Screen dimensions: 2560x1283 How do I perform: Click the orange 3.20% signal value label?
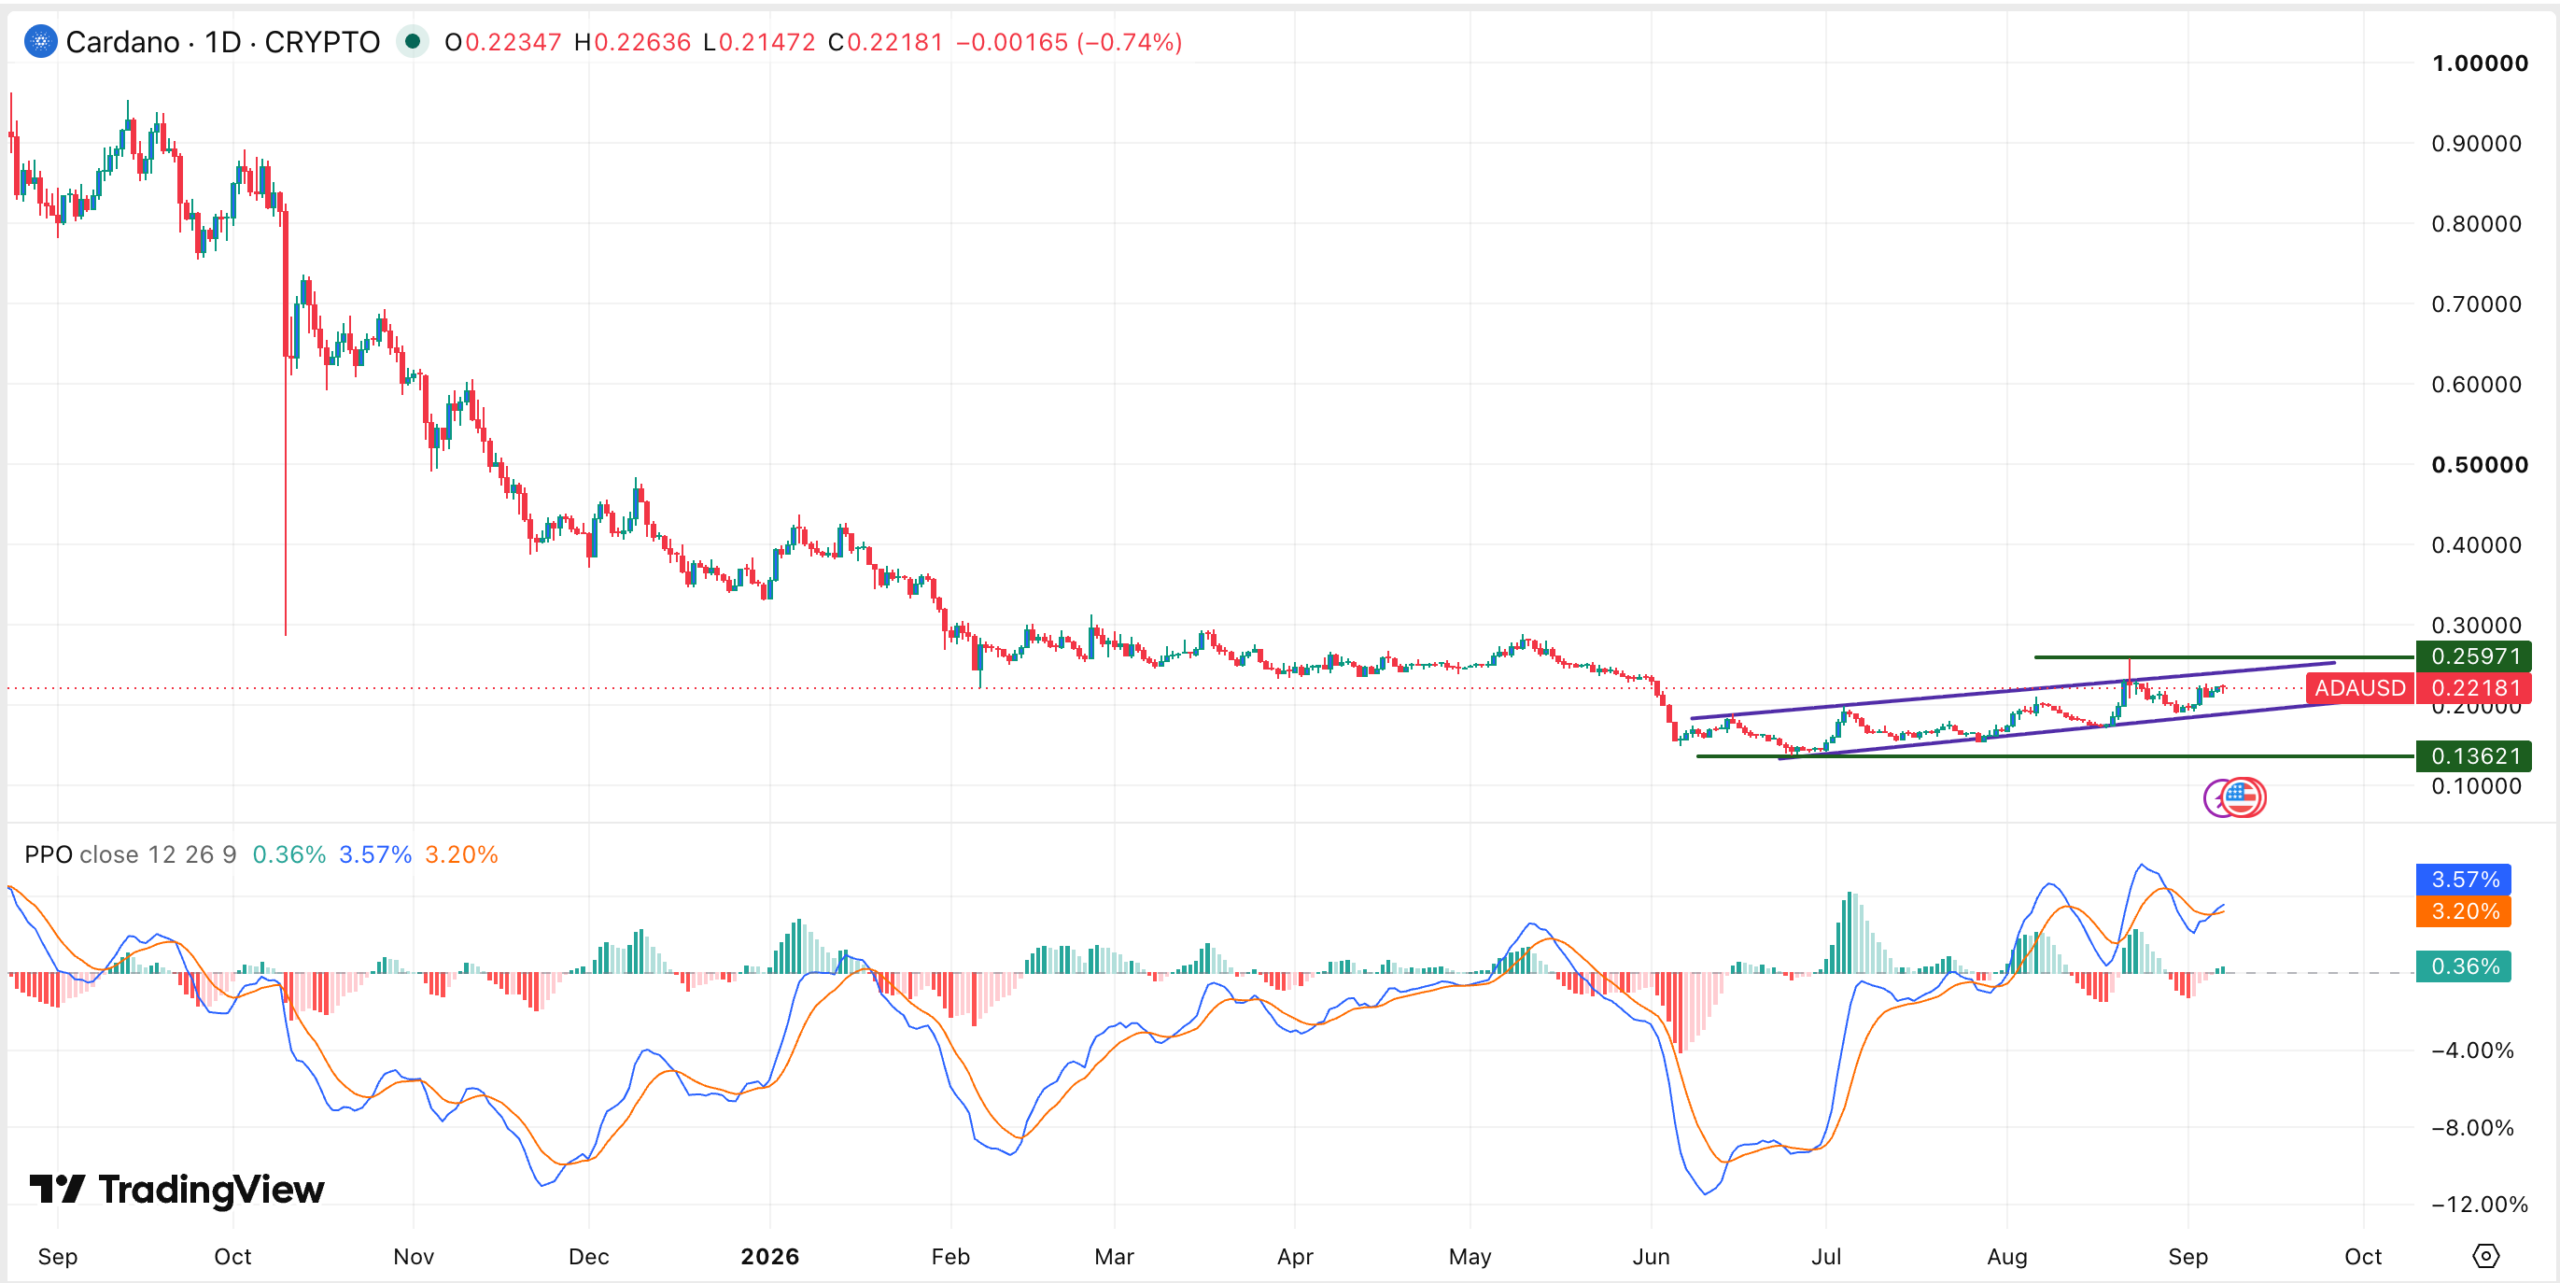[x=2464, y=911]
